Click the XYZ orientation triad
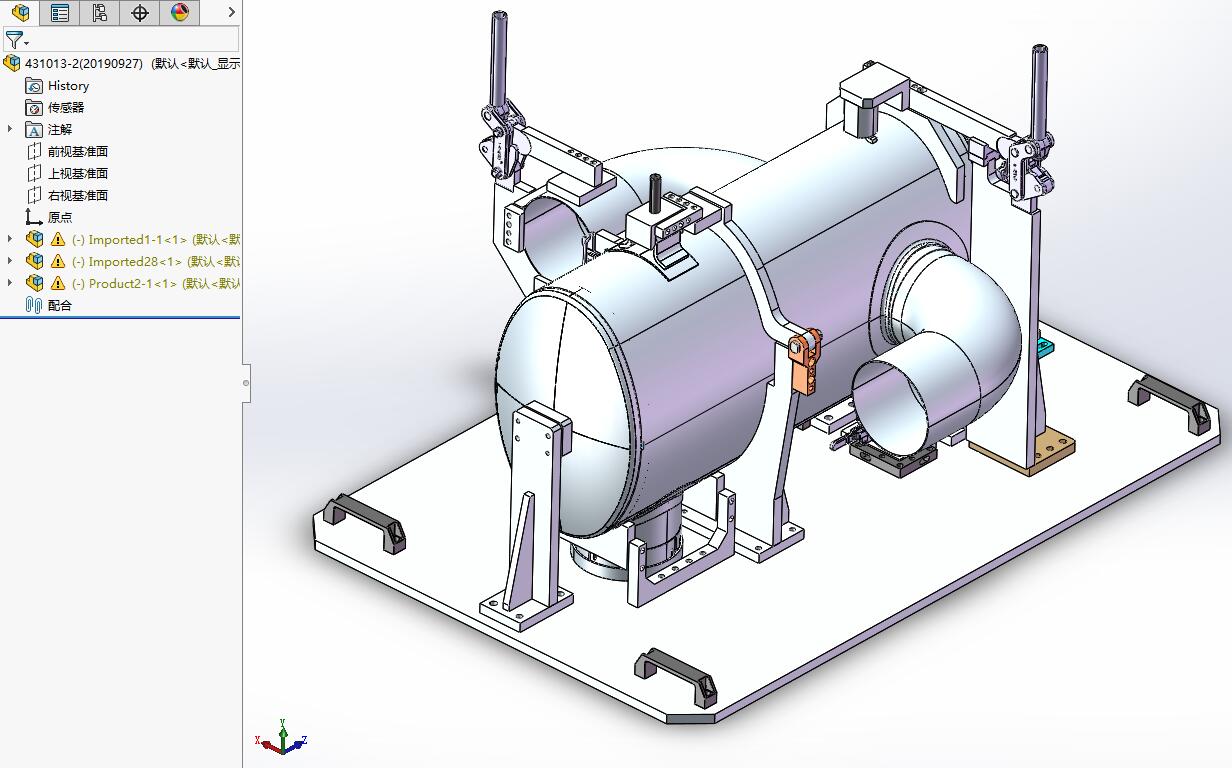1232x768 pixels. coord(281,738)
